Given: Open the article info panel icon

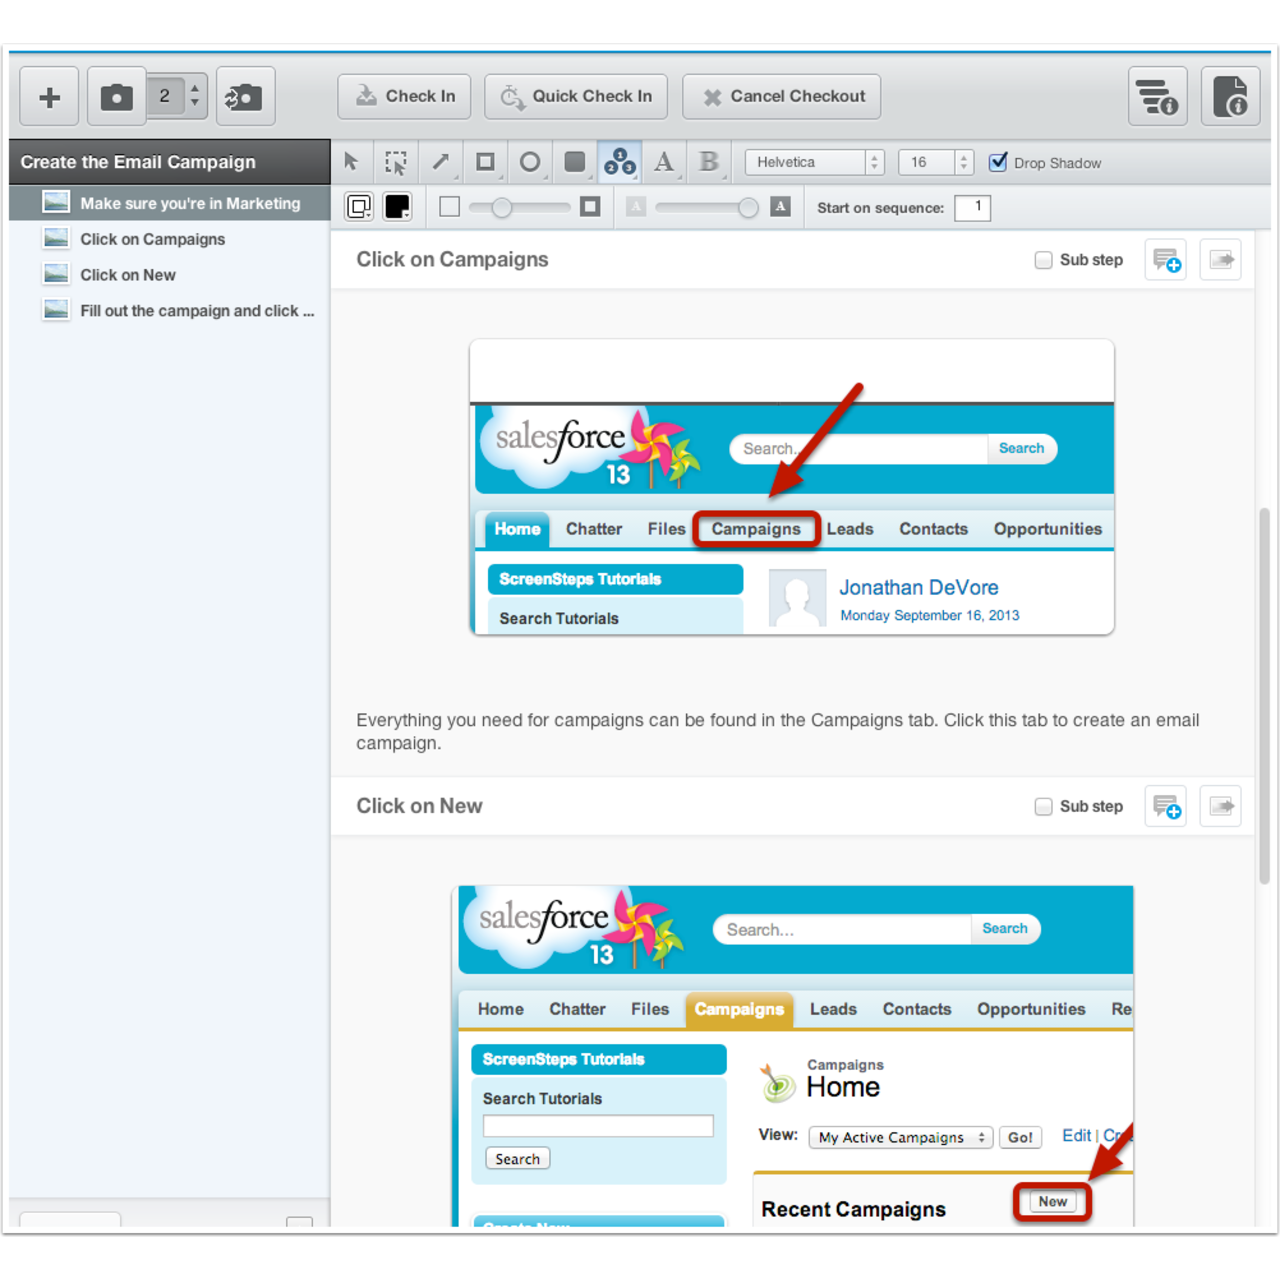Looking at the screenshot, I should [x=1231, y=96].
